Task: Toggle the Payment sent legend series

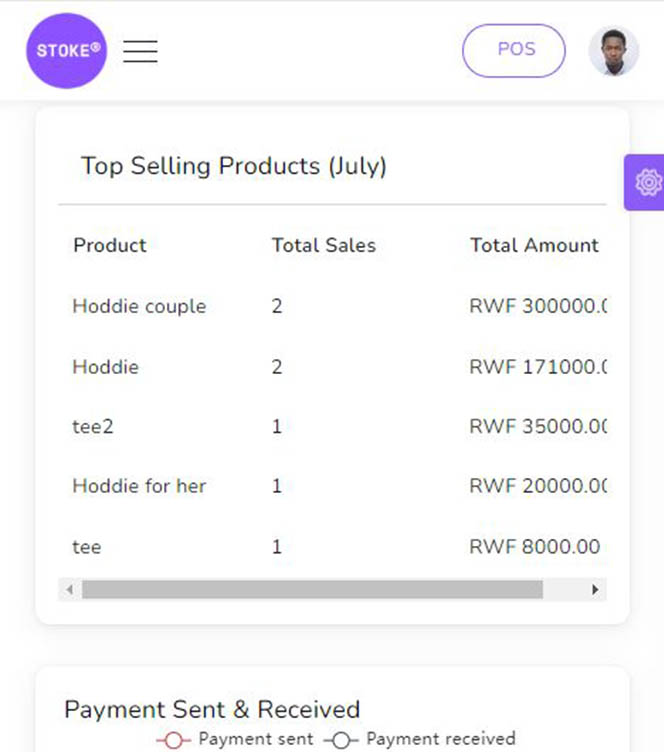Action: coord(235,739)
